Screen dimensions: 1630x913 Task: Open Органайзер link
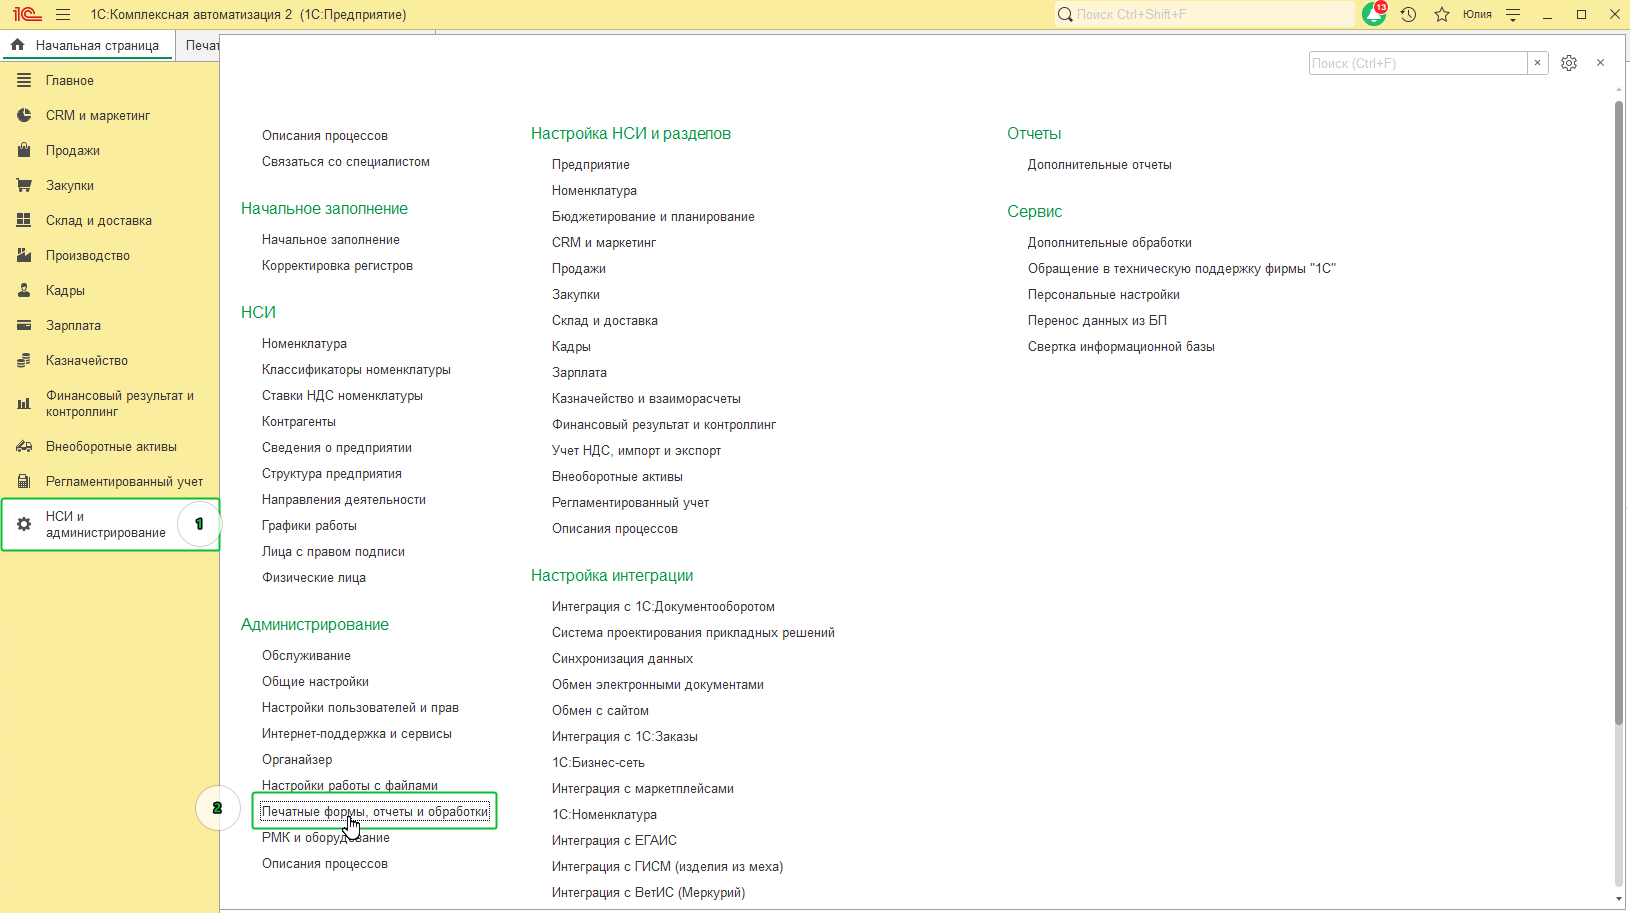(297, 759)
